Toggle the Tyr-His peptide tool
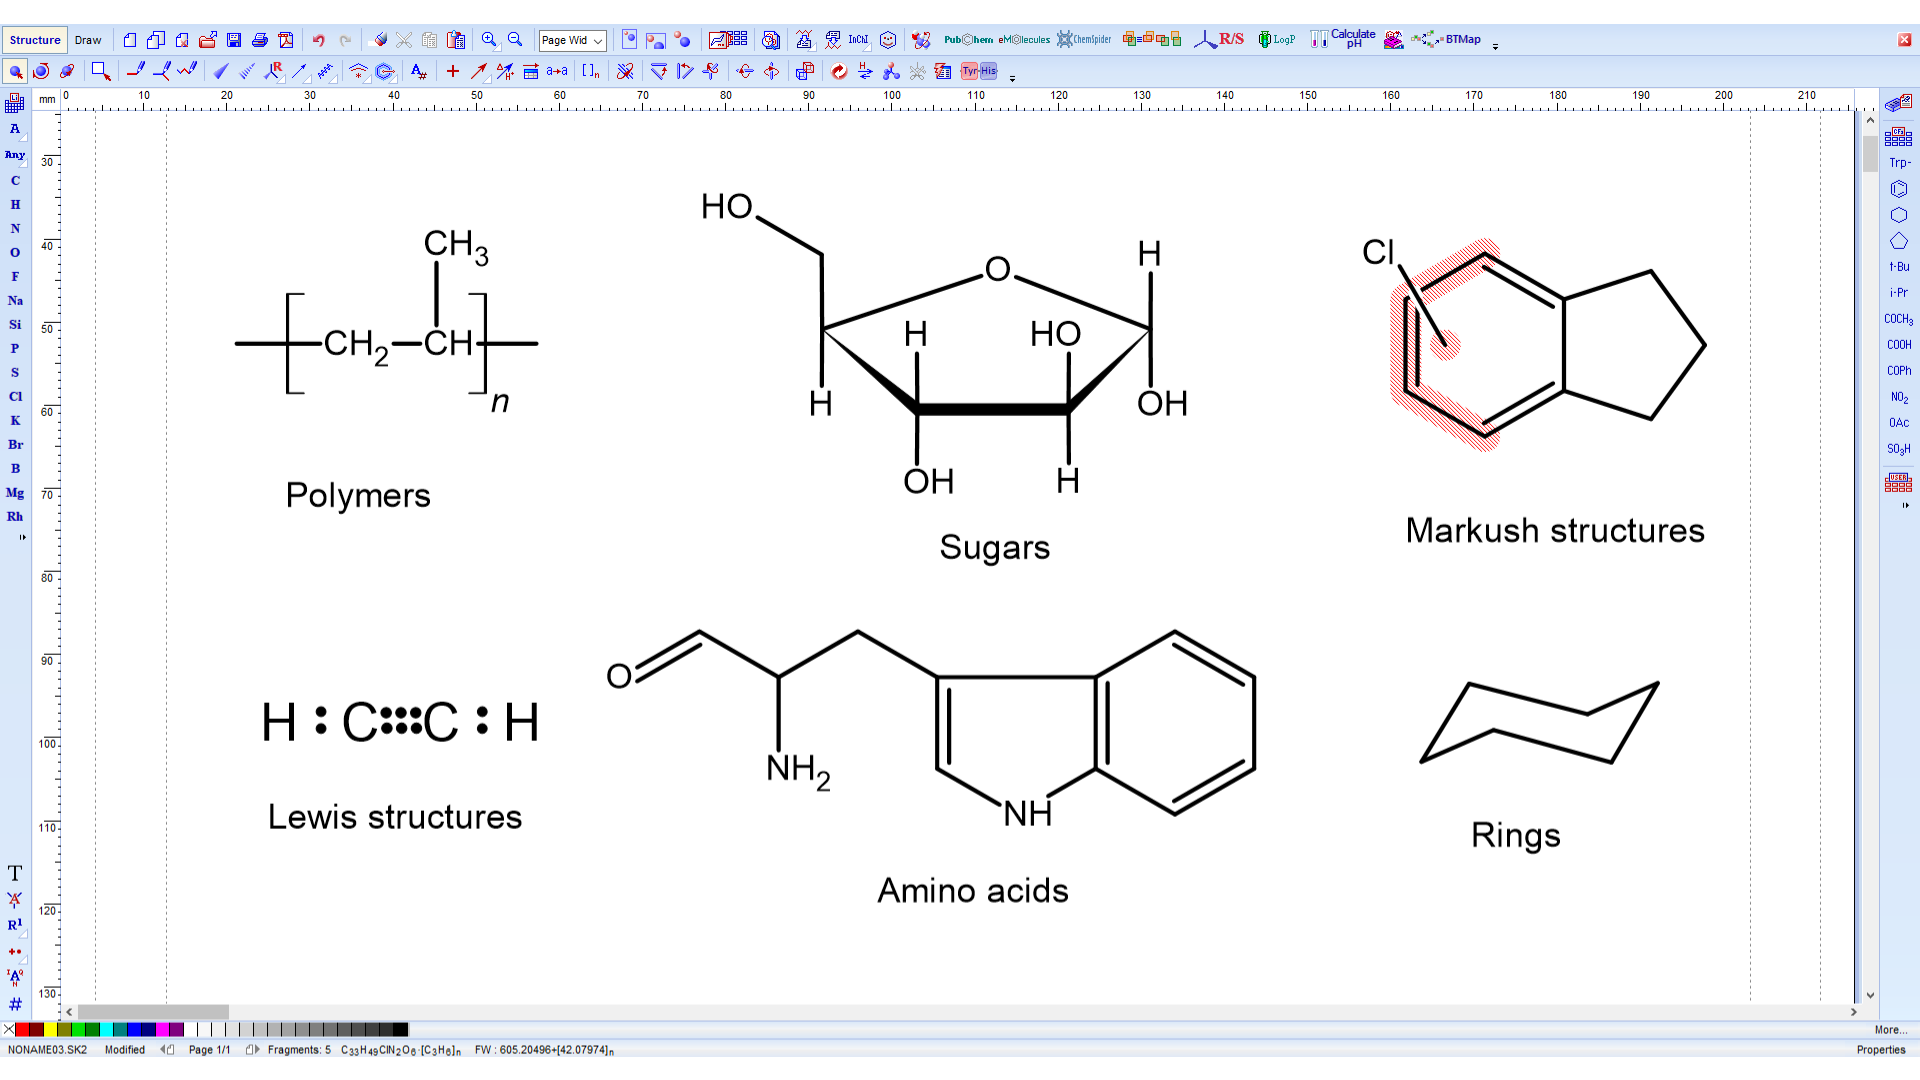This screenshot has height=1080, width=1920. point(977,71)
